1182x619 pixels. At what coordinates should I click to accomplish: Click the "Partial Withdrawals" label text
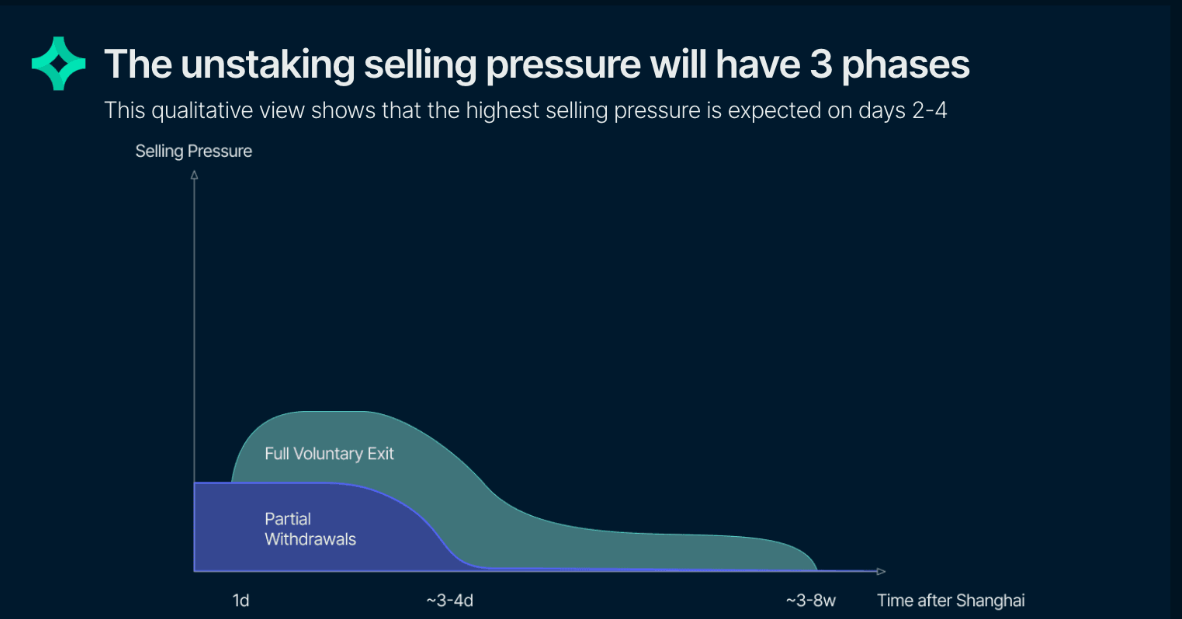click(x=310, y=529)
